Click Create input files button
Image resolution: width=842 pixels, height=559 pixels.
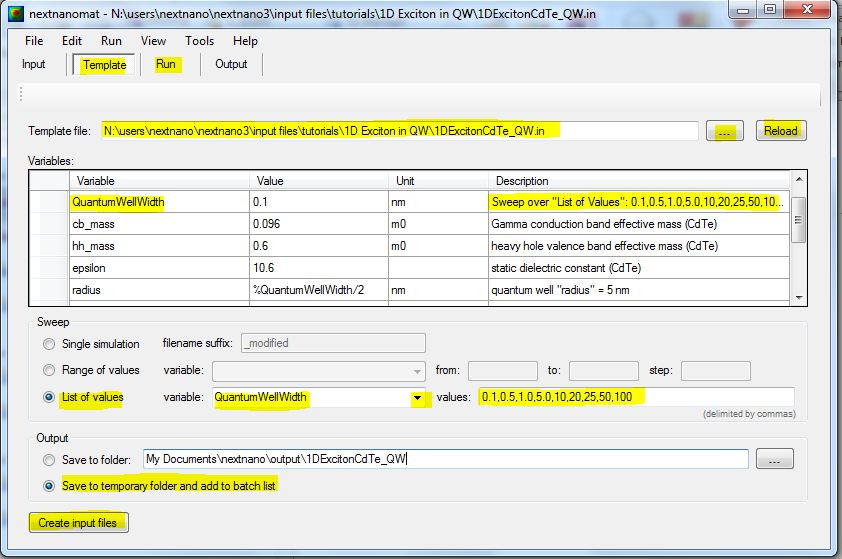(79, 523)
